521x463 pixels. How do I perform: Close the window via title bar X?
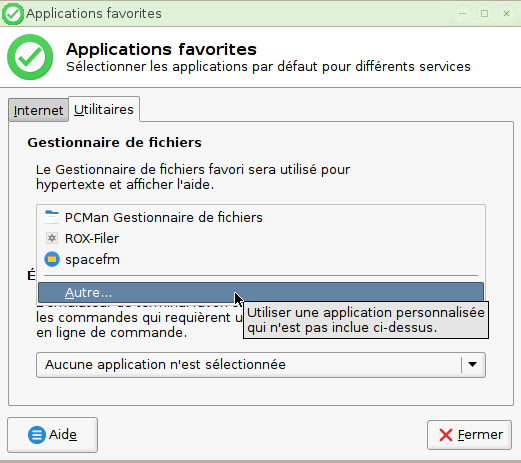[x=506, y=14]
